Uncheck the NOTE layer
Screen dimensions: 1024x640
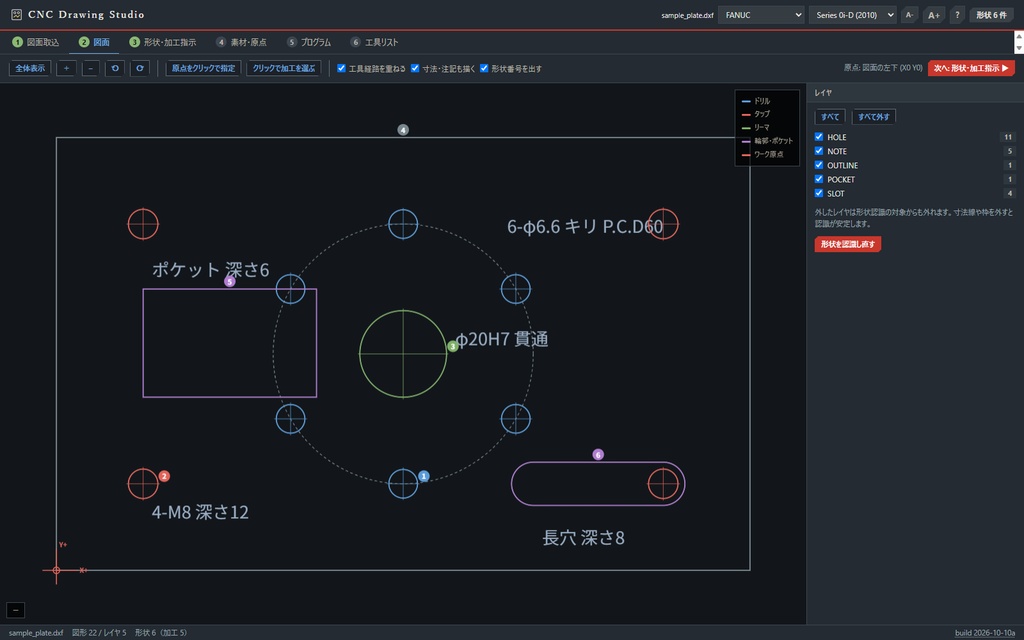coord(819,151)
